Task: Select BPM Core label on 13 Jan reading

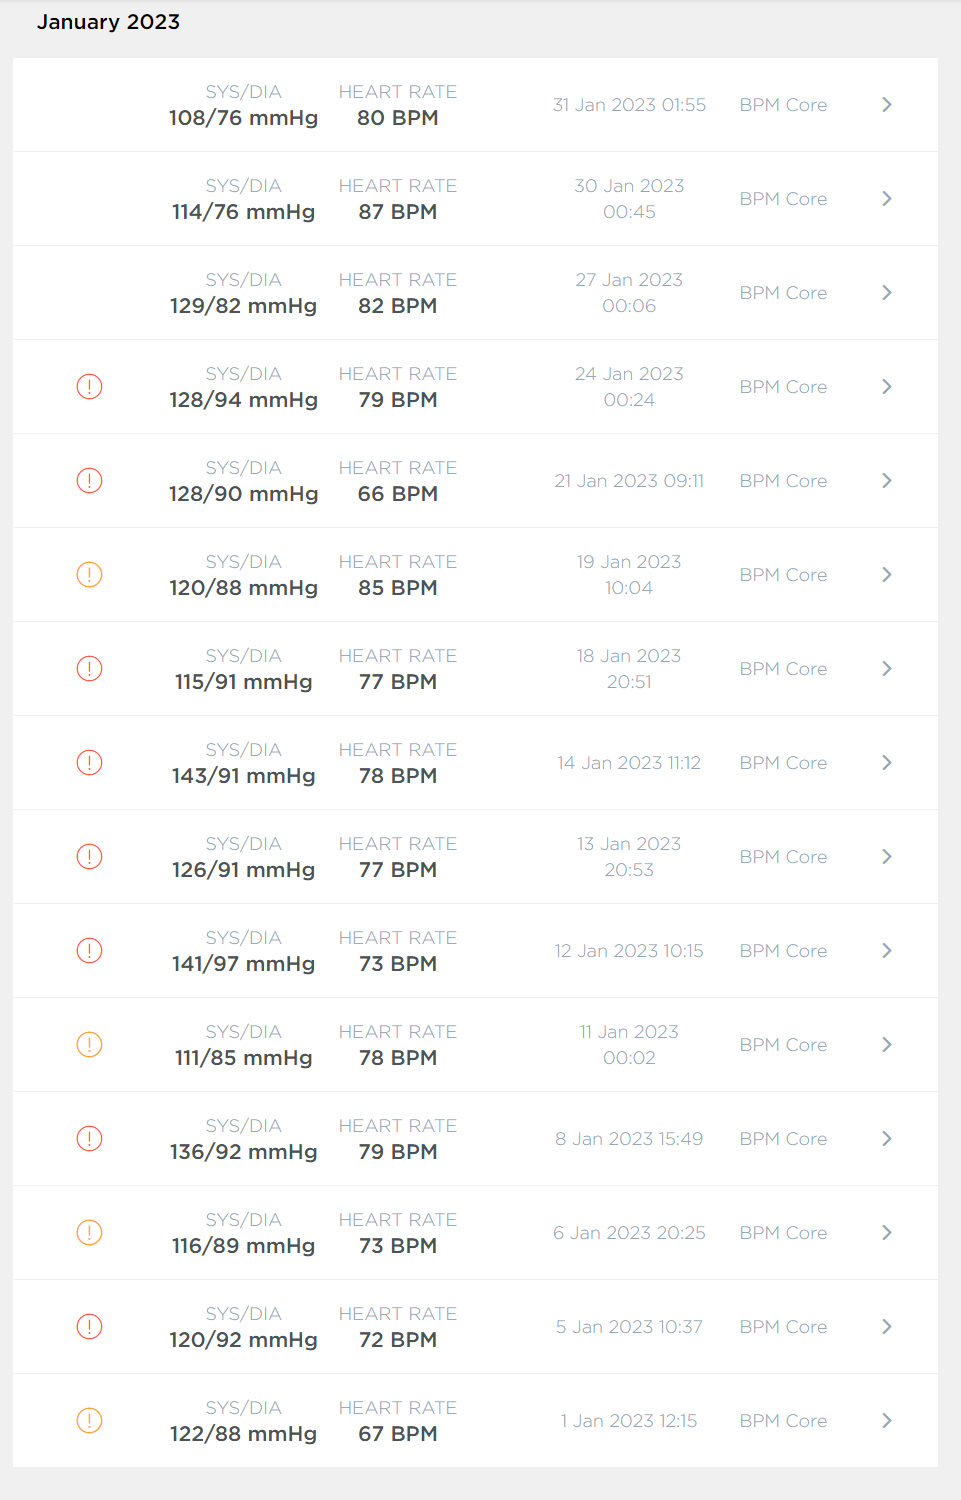Action: click(x=783, y=857)
